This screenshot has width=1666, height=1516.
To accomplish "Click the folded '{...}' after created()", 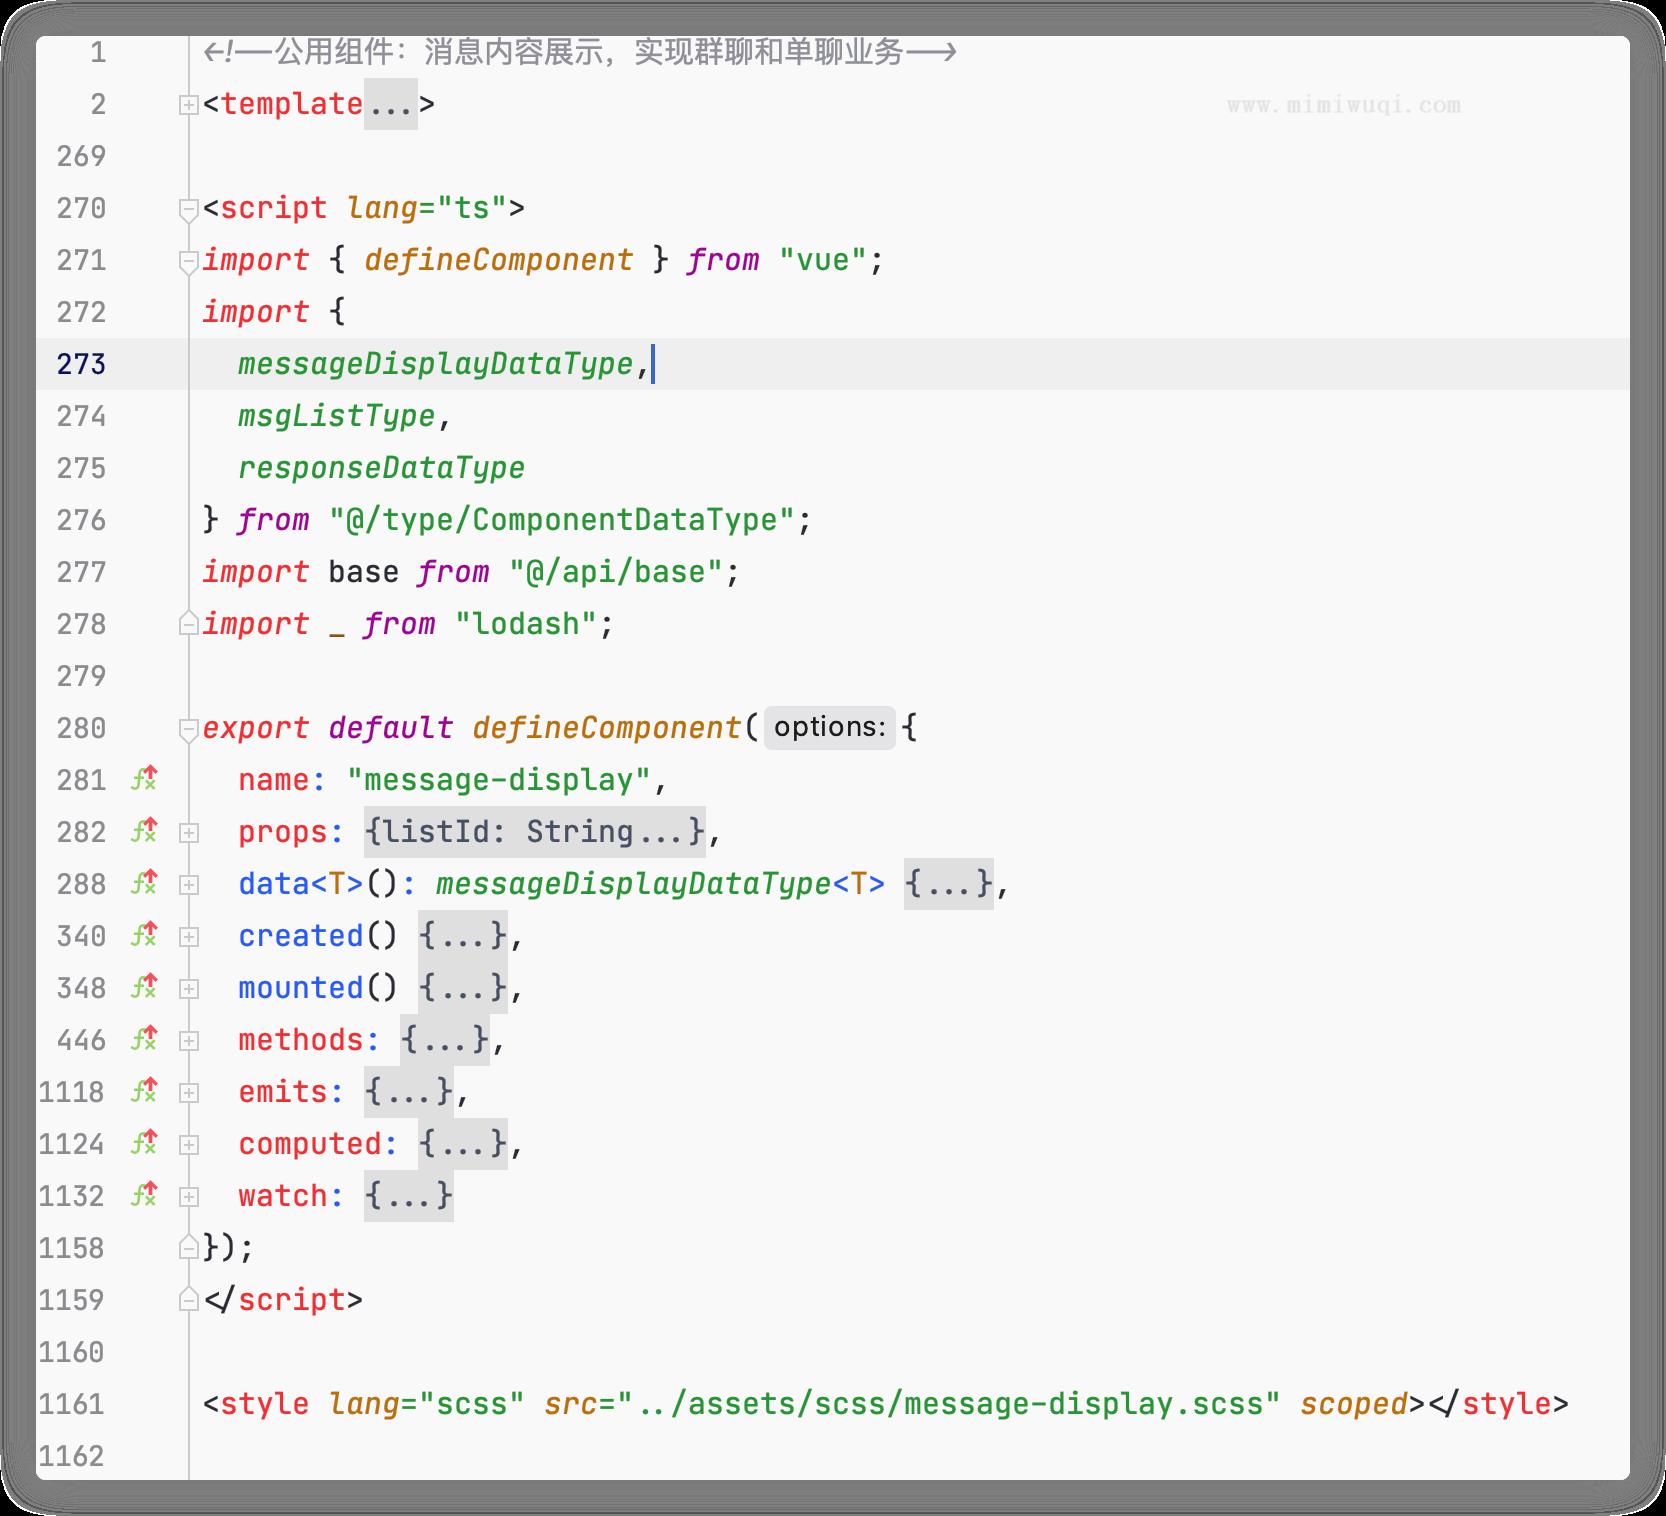I will 463,936.
